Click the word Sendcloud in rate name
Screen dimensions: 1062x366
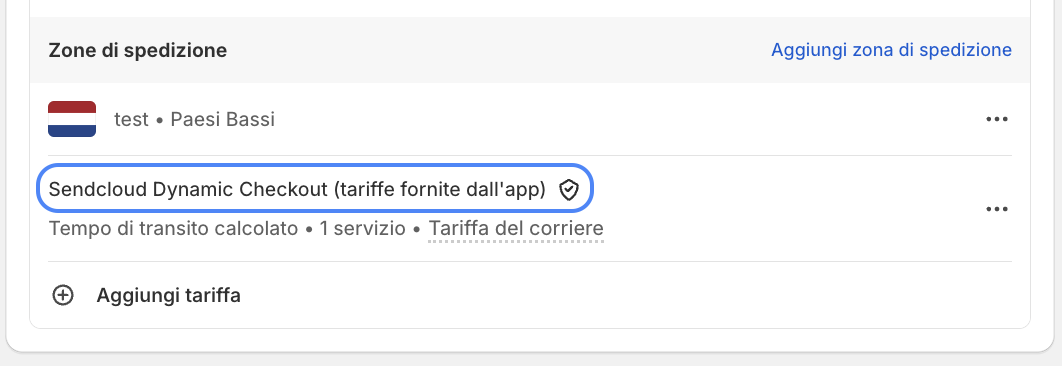coord(98,190)
